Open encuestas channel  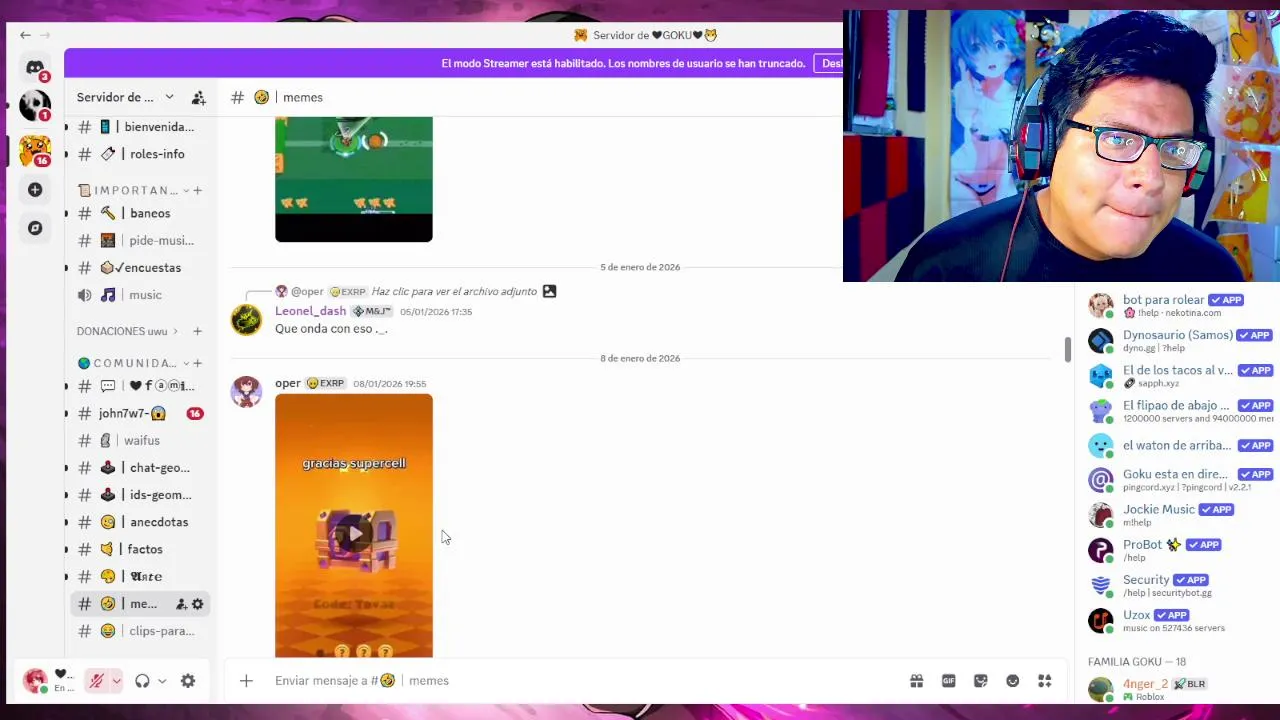click(x=140, y=268)
